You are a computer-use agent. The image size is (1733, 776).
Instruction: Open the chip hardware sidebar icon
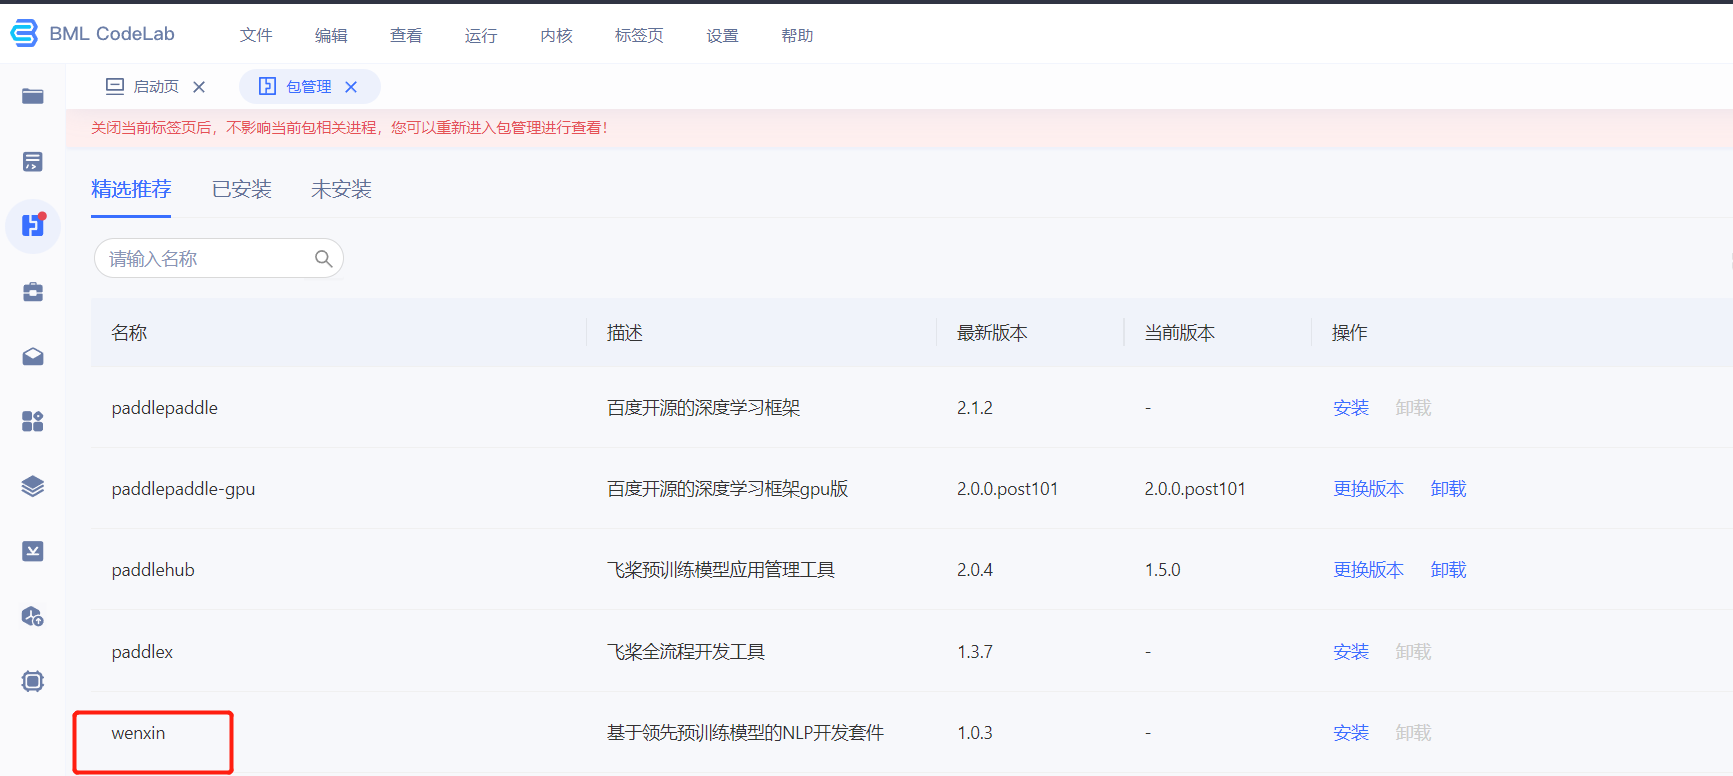pyautogui.click(x=33, y=681)
